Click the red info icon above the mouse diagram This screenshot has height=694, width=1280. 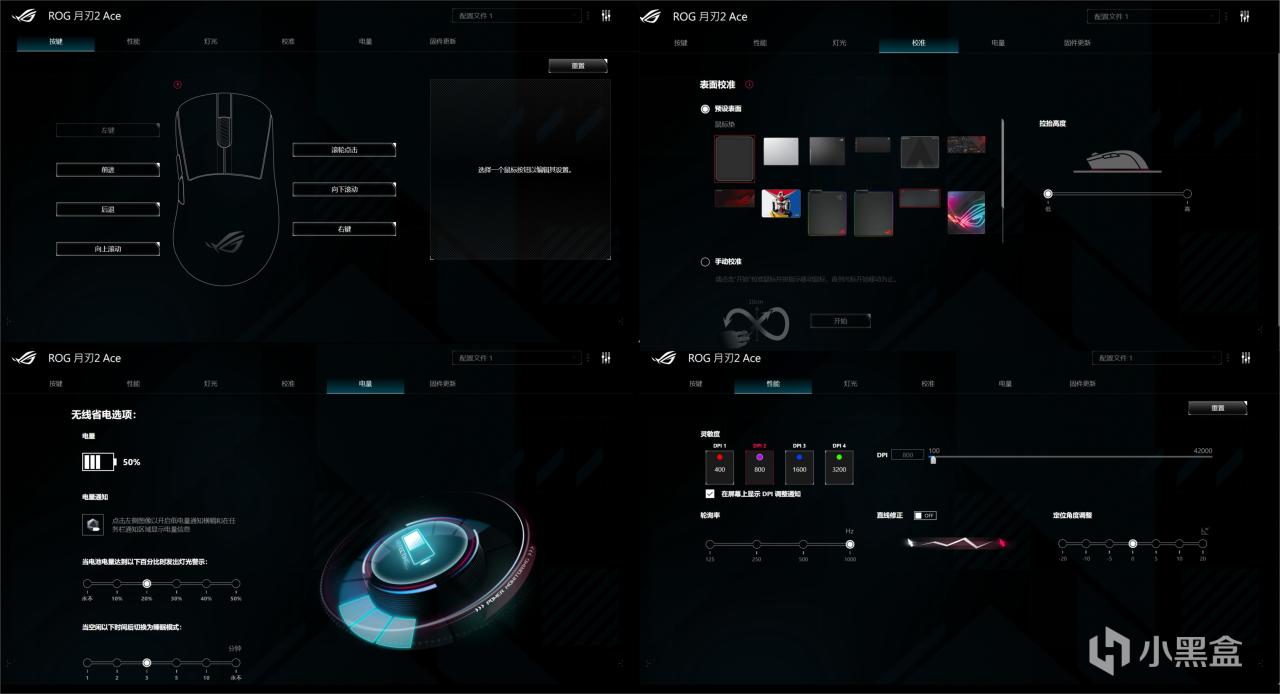(x=177, y=85)
